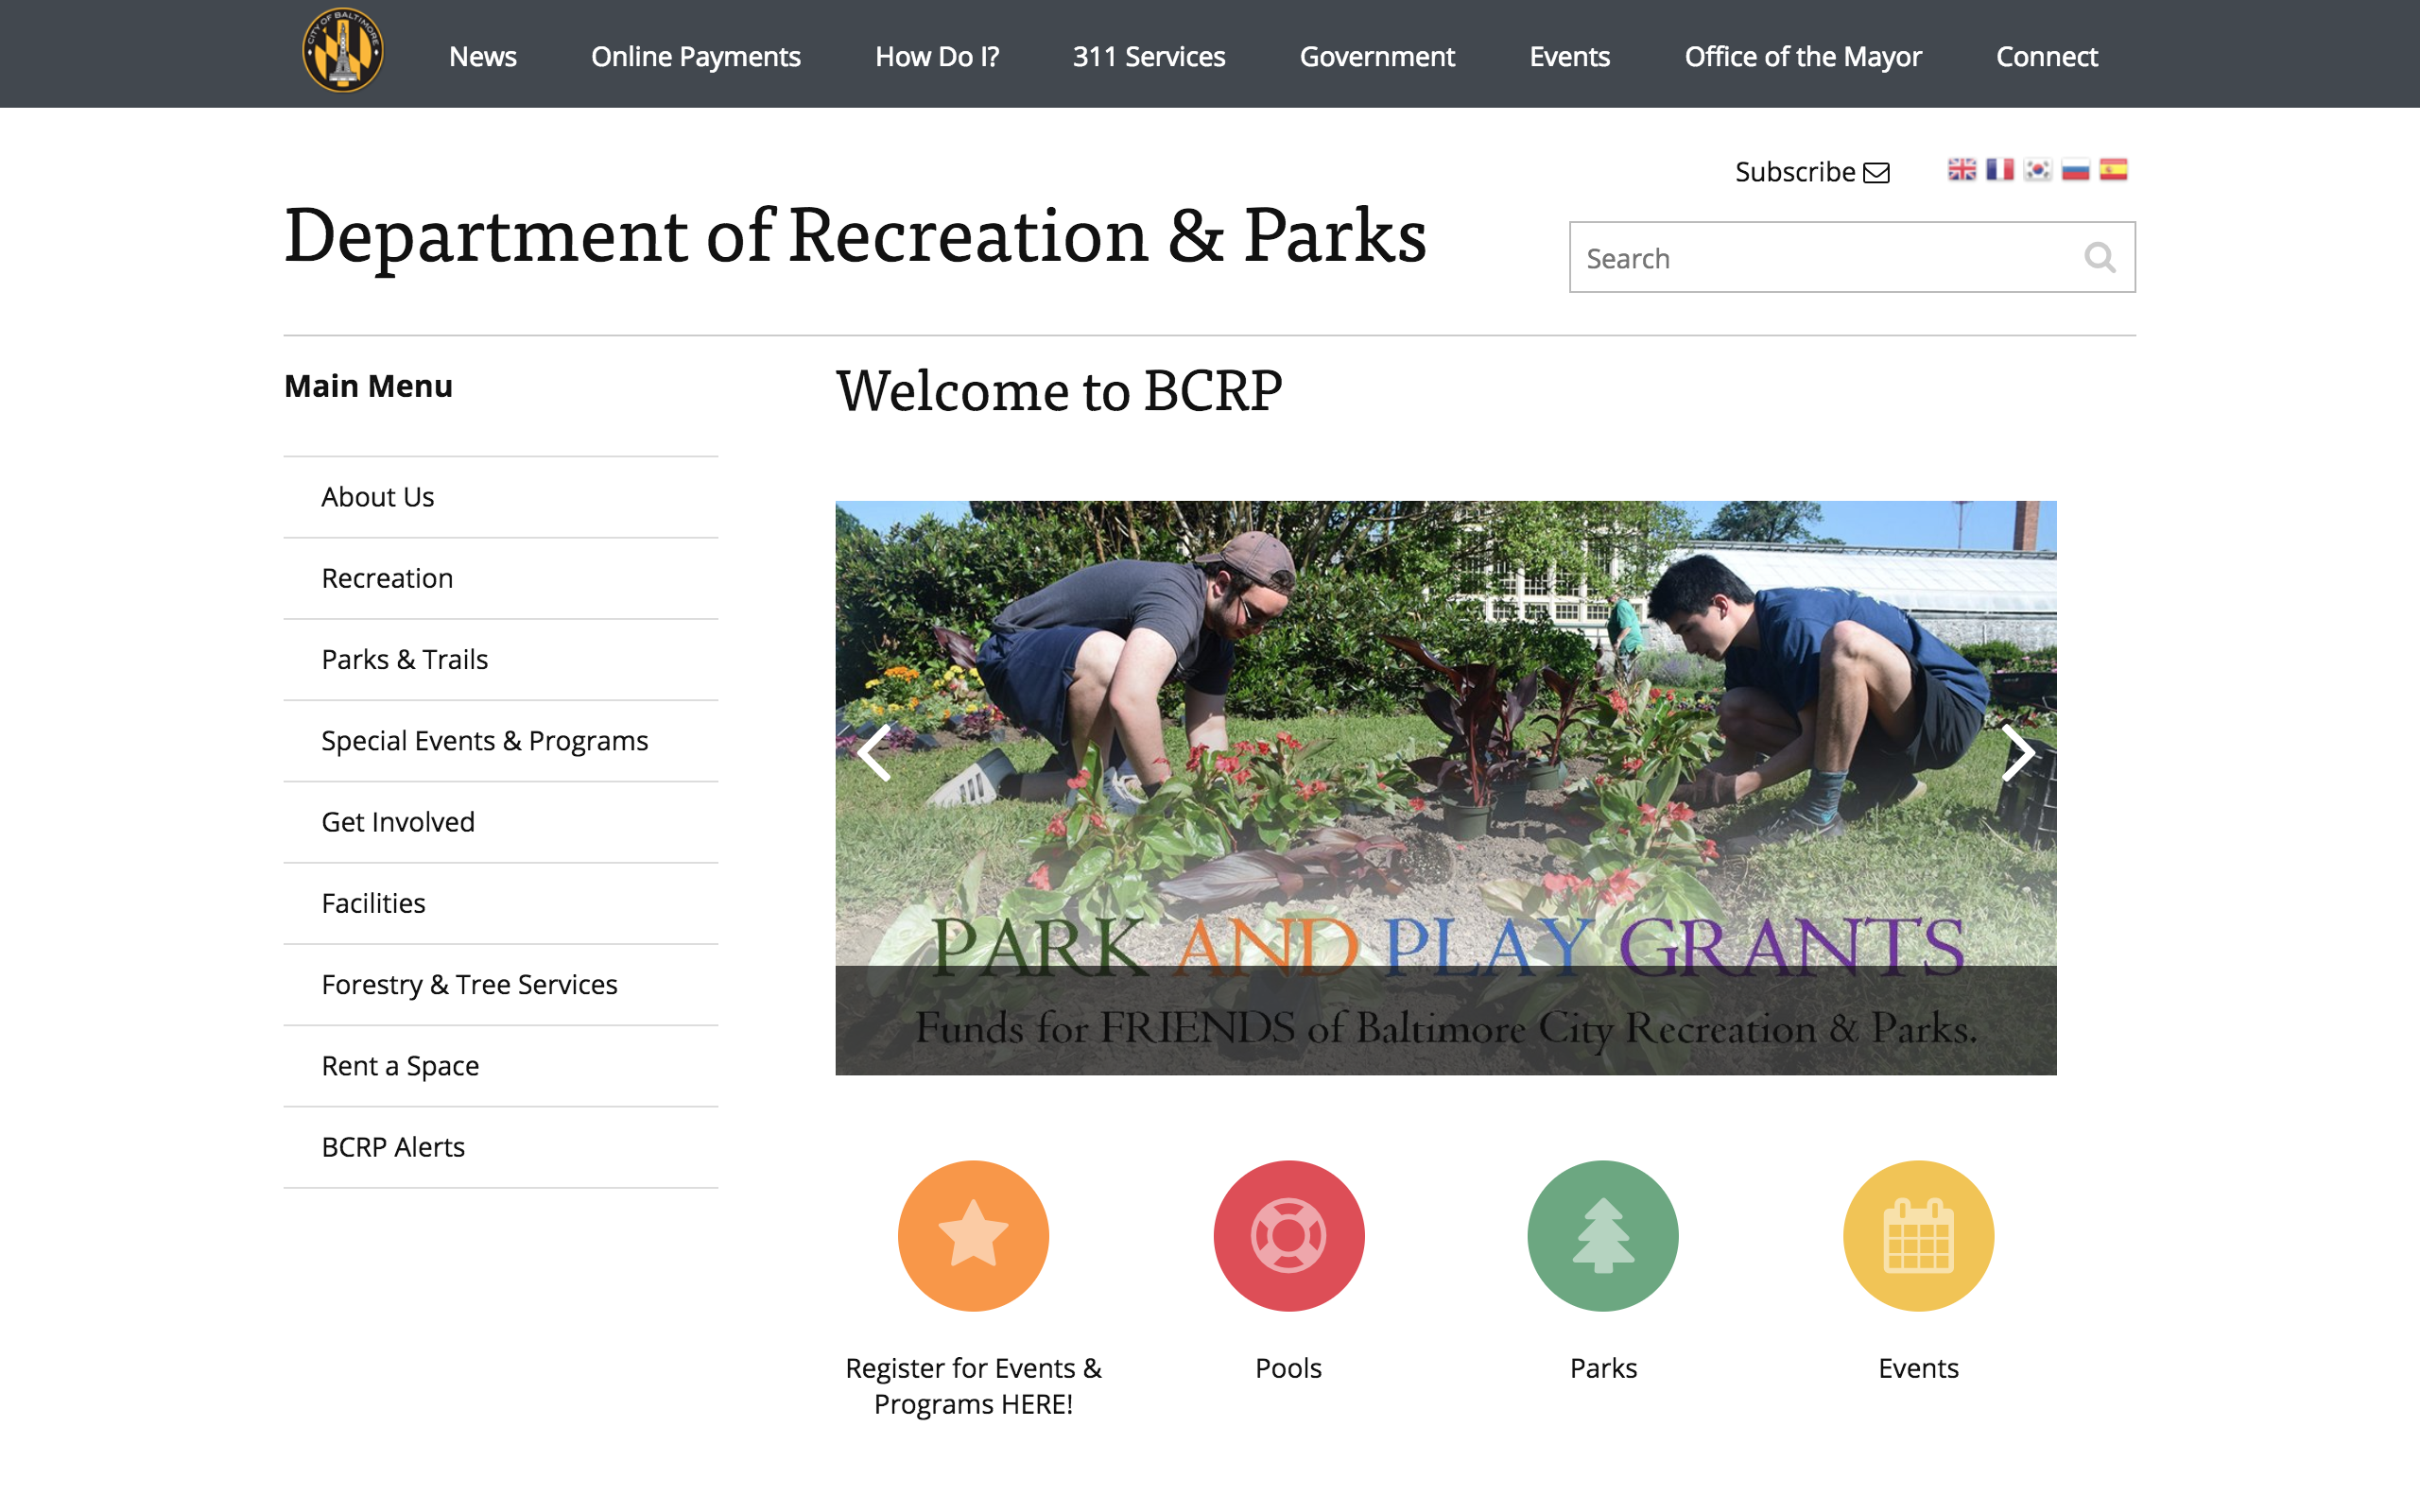Select the Russian flag language icon
Screen dimensions: 2420x1512
click(x=2076, y=170)
